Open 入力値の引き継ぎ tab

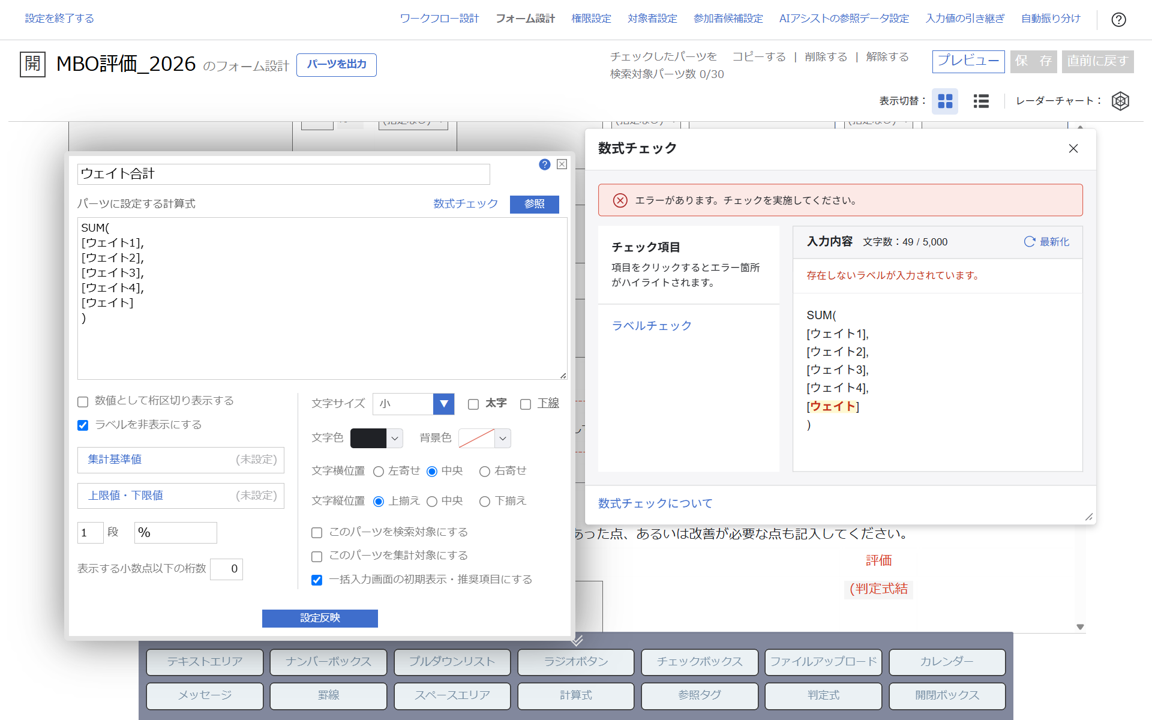965,18
